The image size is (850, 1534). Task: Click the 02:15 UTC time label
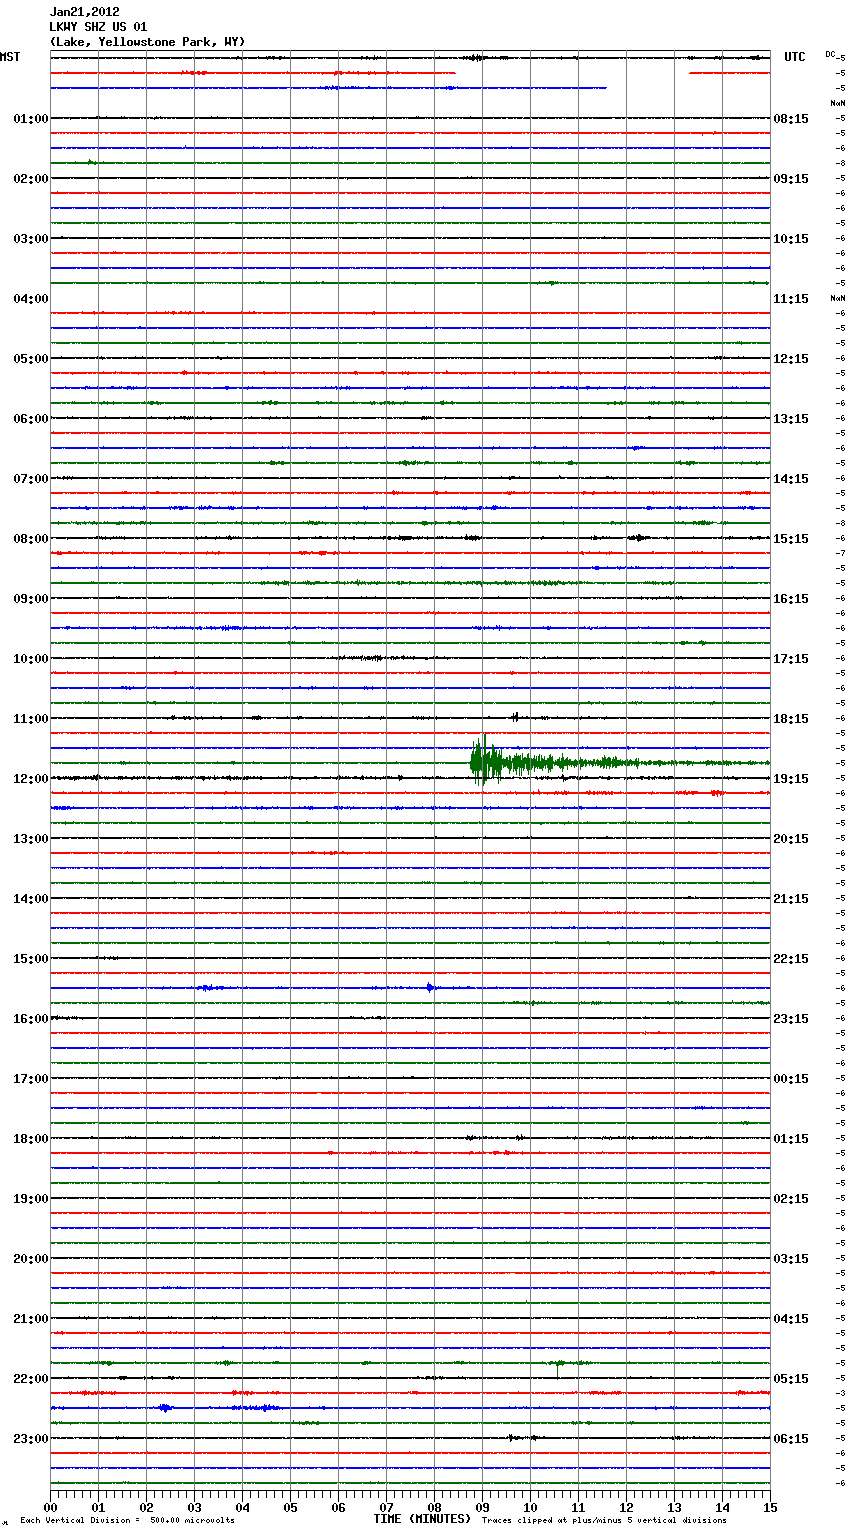pyautogui.click(x=791, y=1199)
